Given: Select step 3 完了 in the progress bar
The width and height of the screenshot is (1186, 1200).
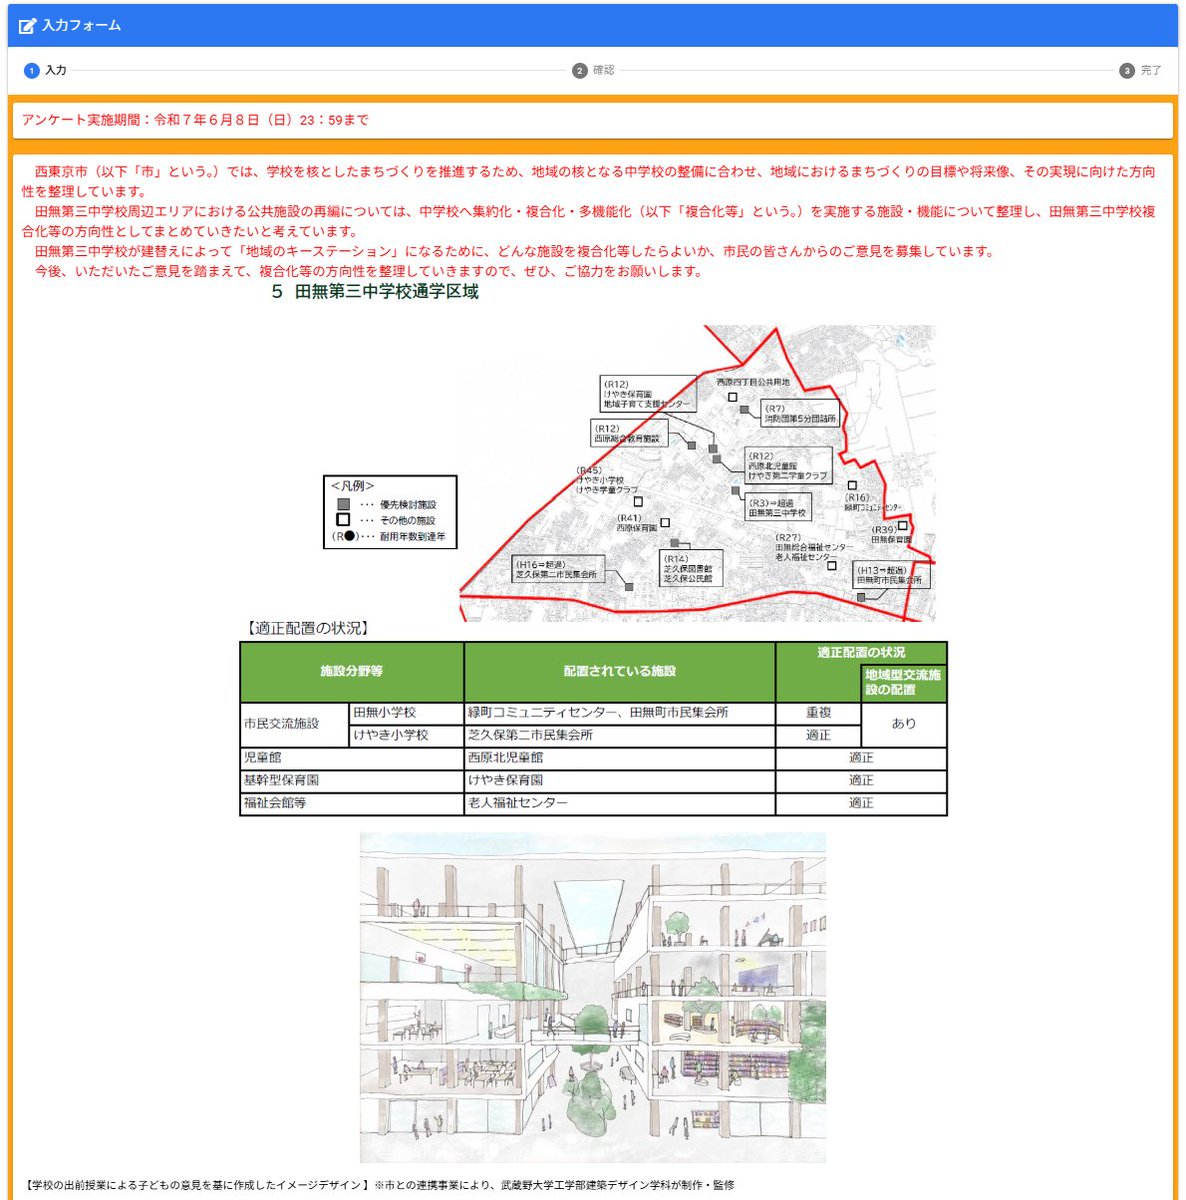Looking at the screenshot, I should 1141,71.
